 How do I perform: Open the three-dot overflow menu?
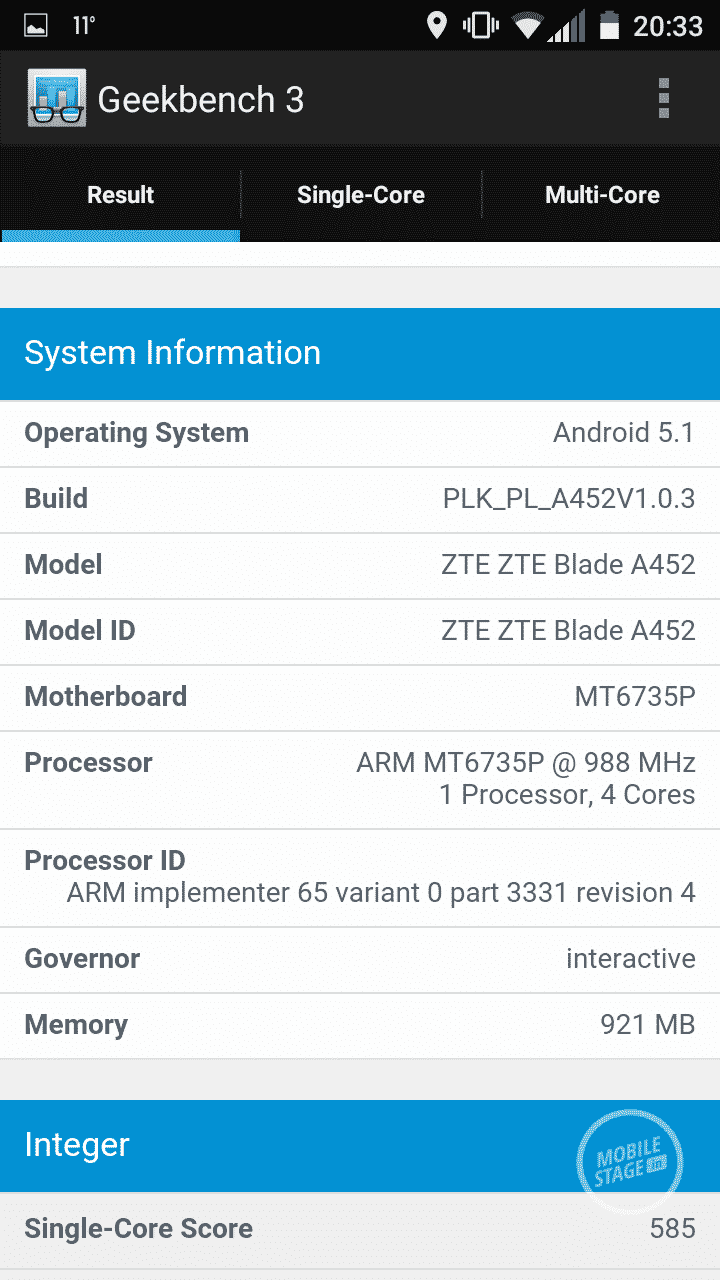pos(663,99)
